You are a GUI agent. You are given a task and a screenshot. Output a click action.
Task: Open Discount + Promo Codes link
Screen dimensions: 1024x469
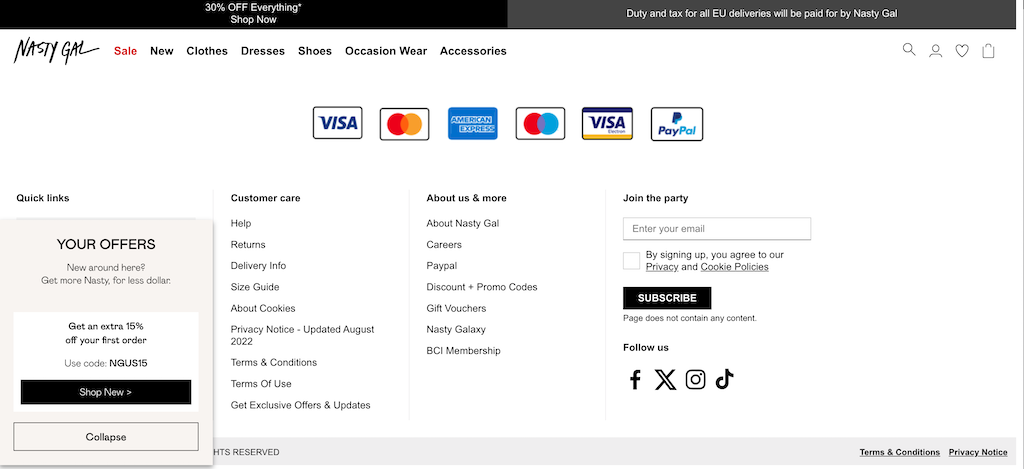pyautogui.click(x=482, y=287)
